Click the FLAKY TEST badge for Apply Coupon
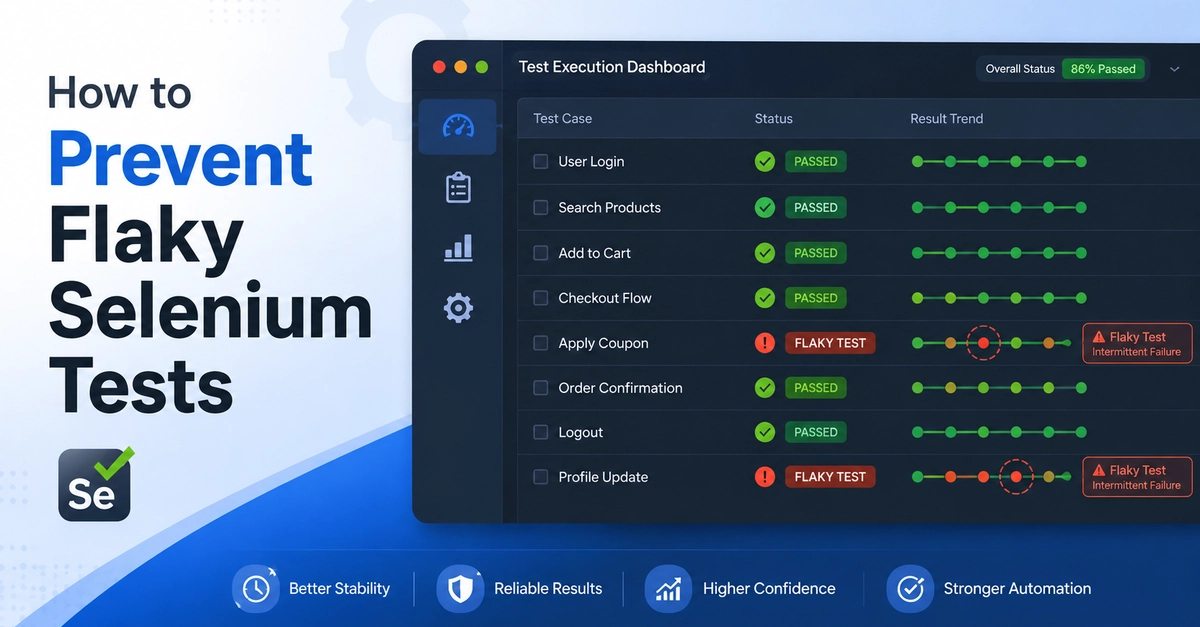Image resolution: width=1200 pixels, height=627 pixels. [x=830, y=343]
